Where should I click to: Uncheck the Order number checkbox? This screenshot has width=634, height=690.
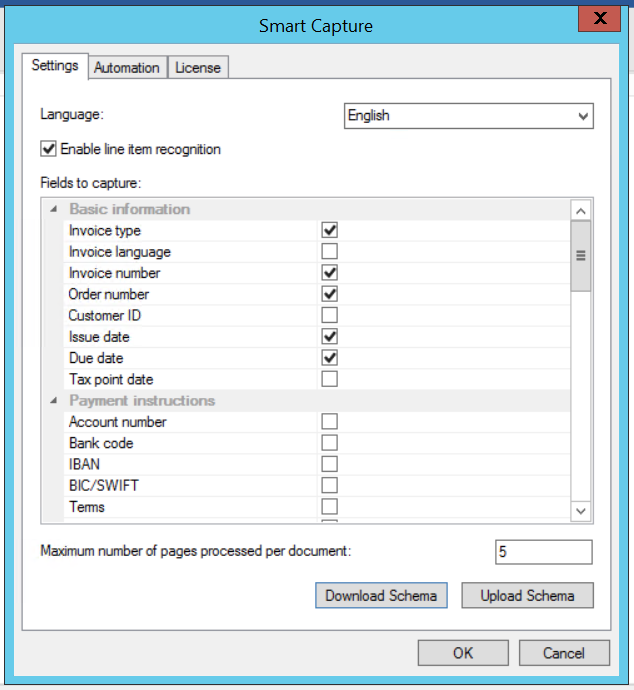pyautogui.click(x=330, y=294)
